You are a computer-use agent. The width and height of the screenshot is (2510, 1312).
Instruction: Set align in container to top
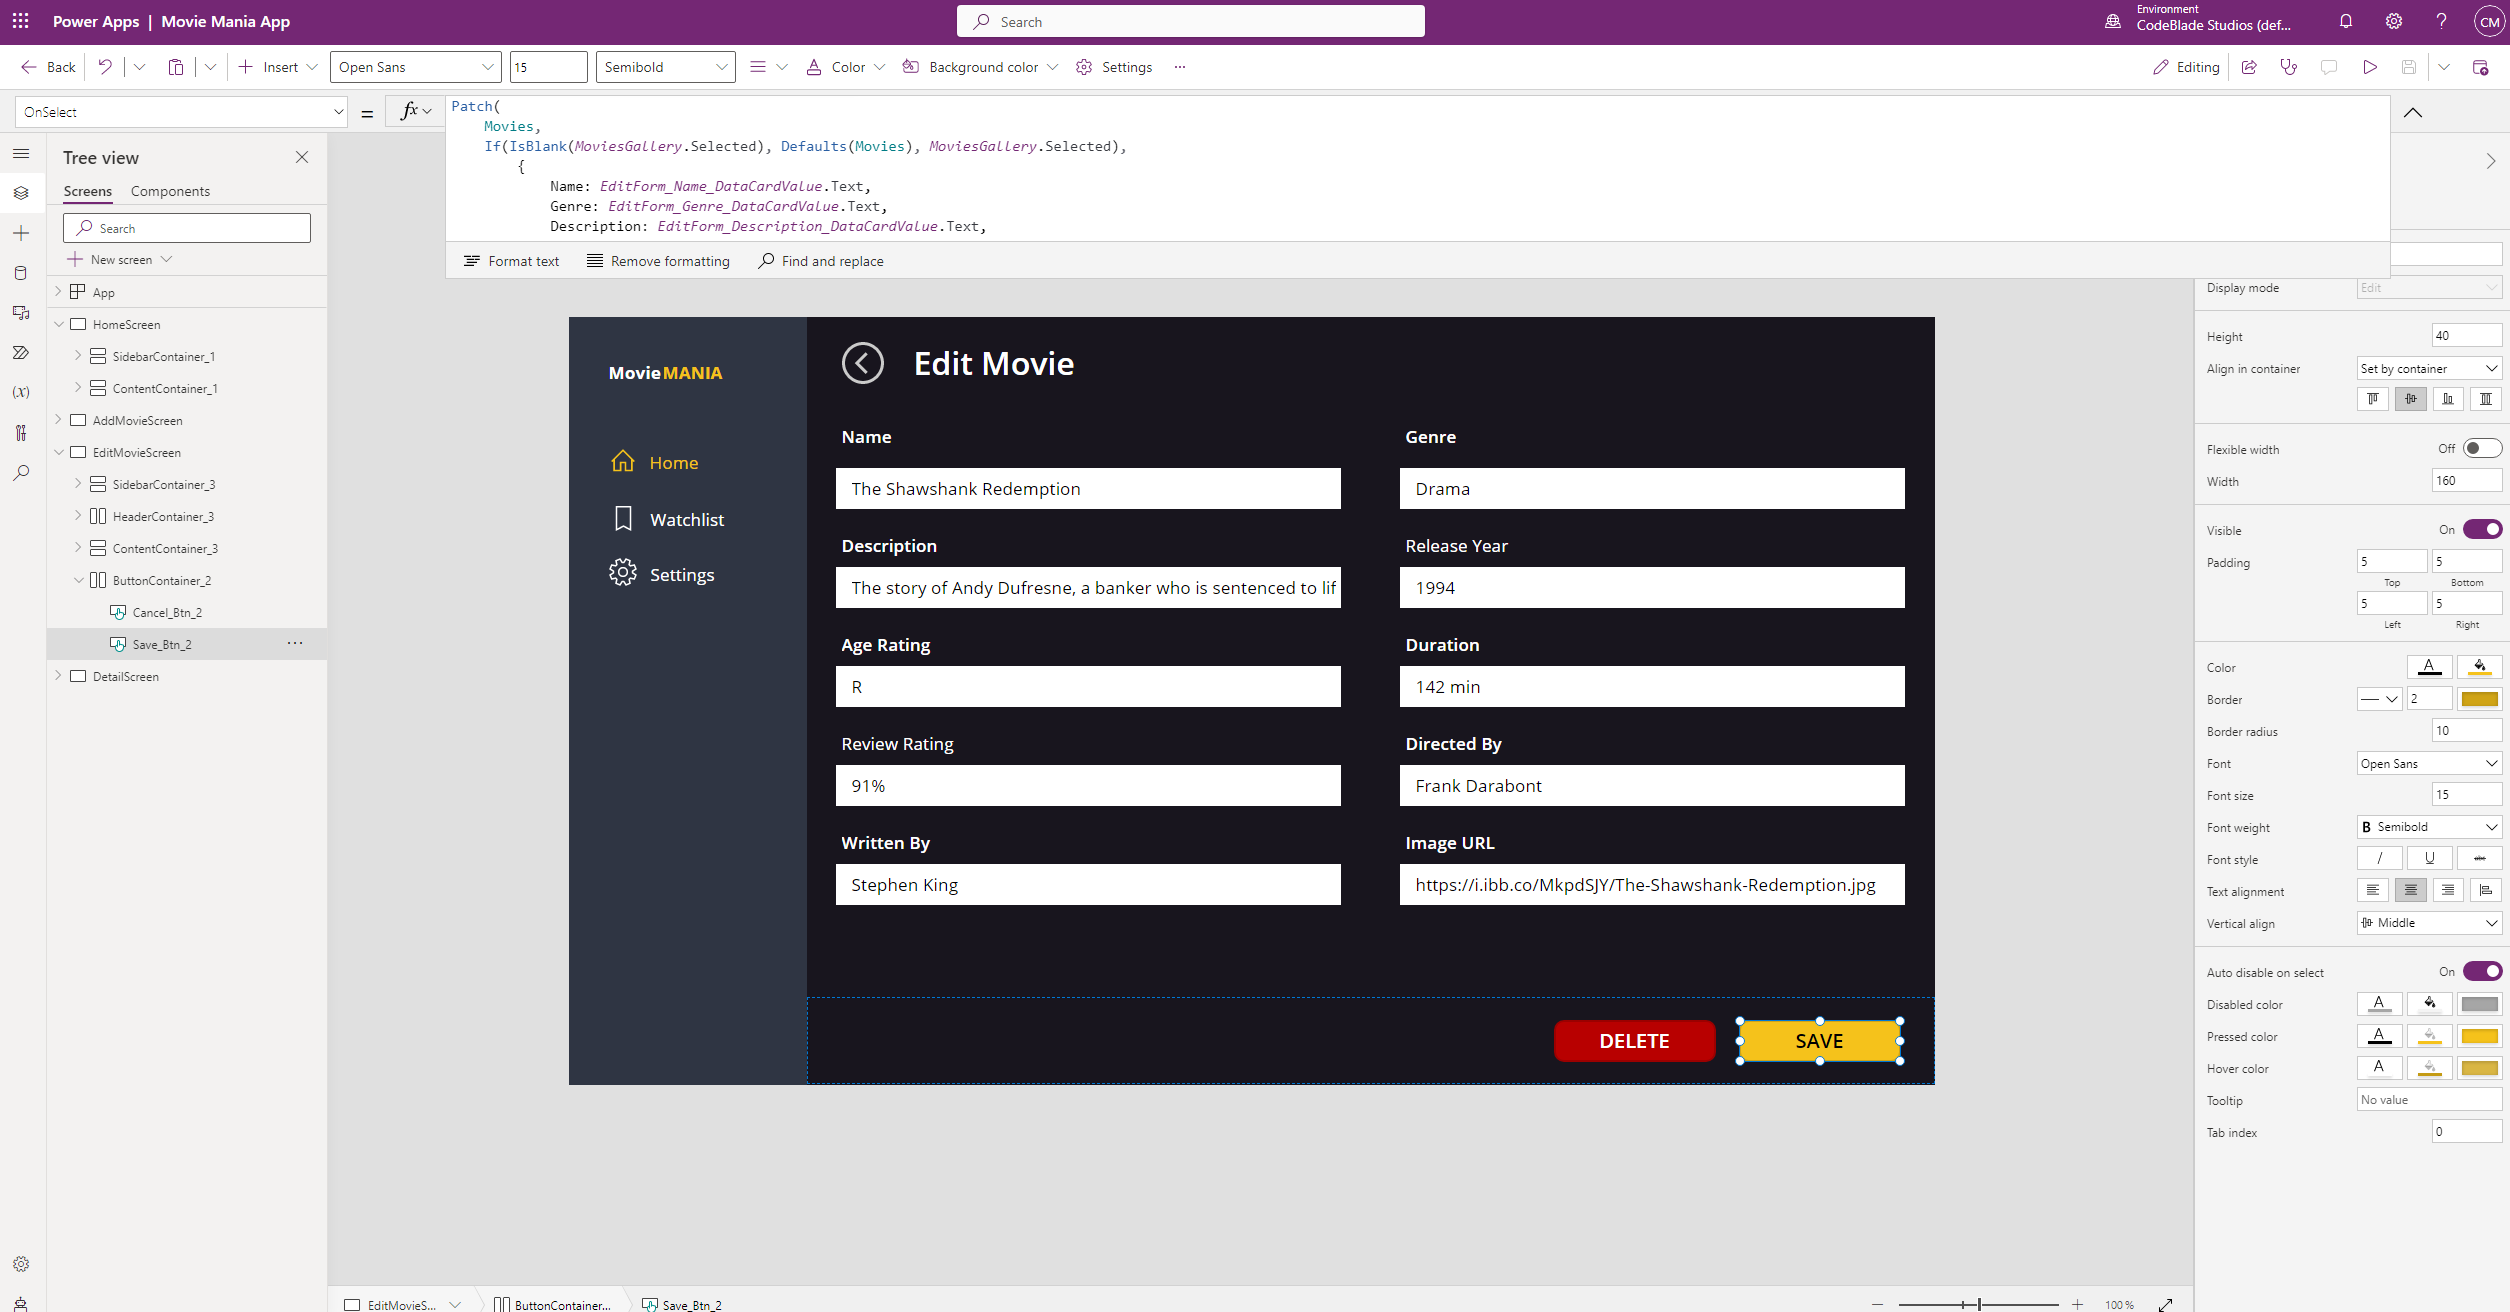[x=2372, y=399]
